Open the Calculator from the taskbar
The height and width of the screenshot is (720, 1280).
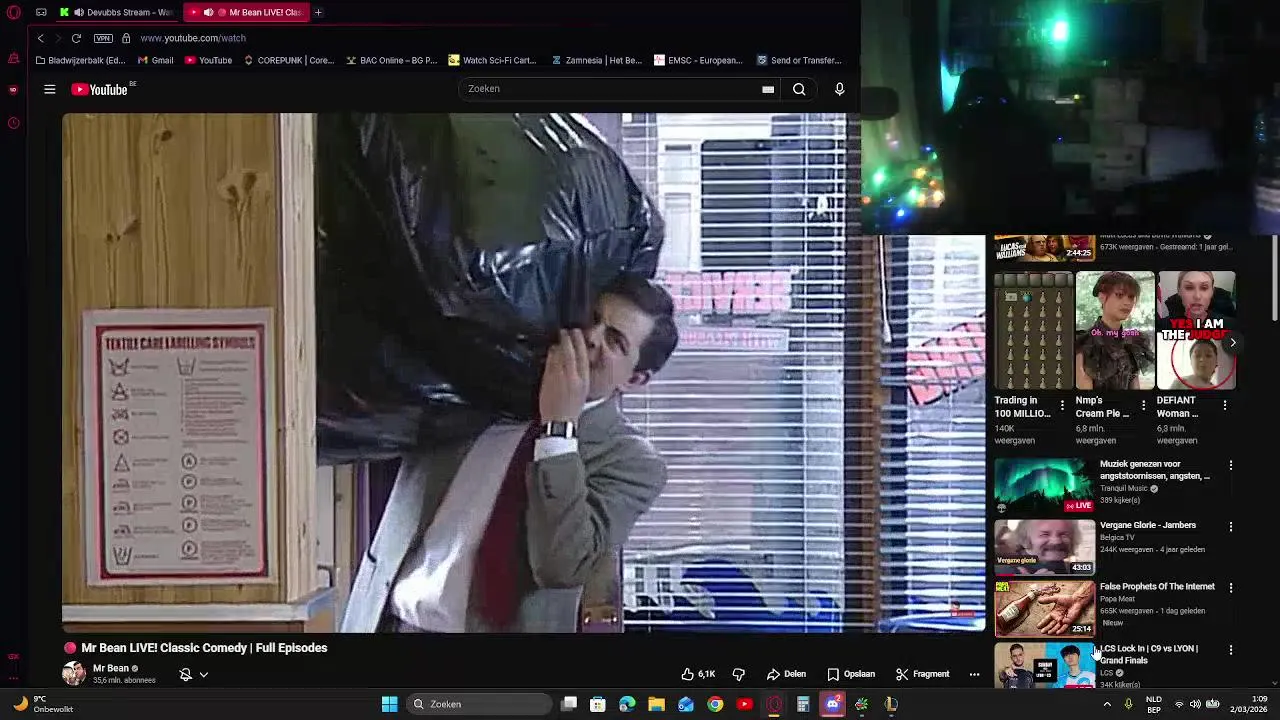[x=803, y=704]
